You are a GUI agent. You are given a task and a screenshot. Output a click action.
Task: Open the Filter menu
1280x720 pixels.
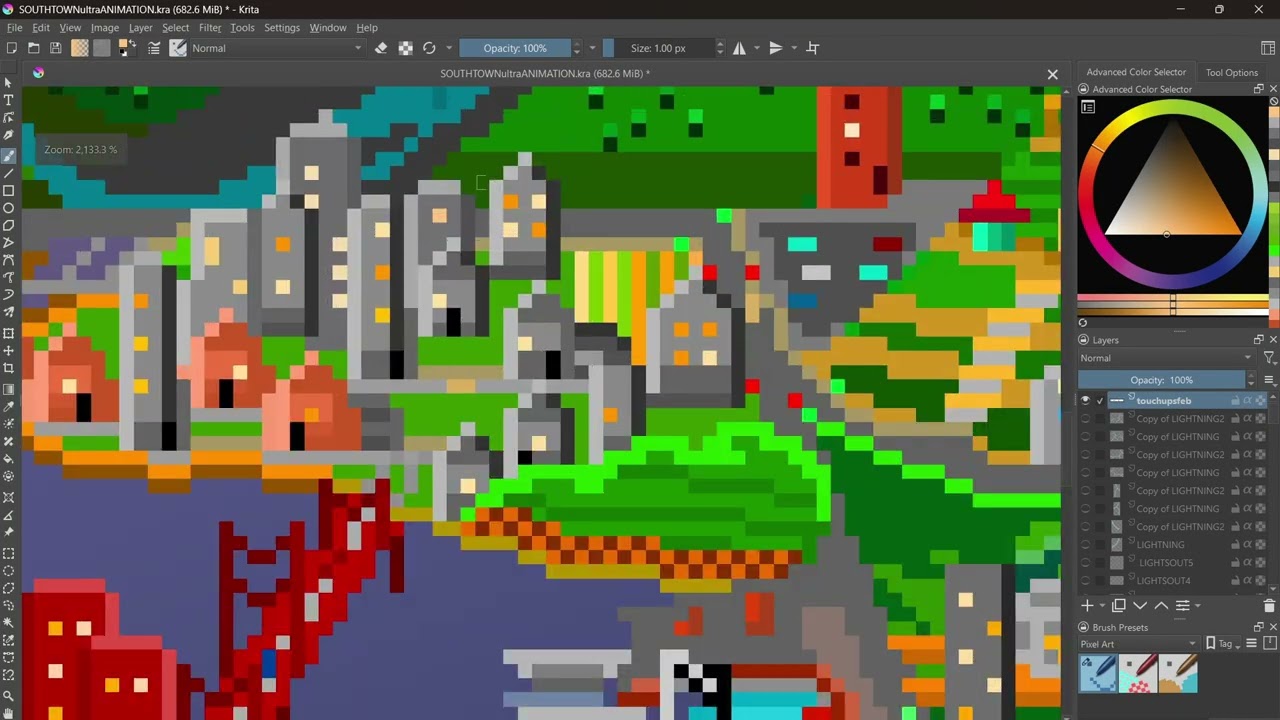tap(210, 28)
